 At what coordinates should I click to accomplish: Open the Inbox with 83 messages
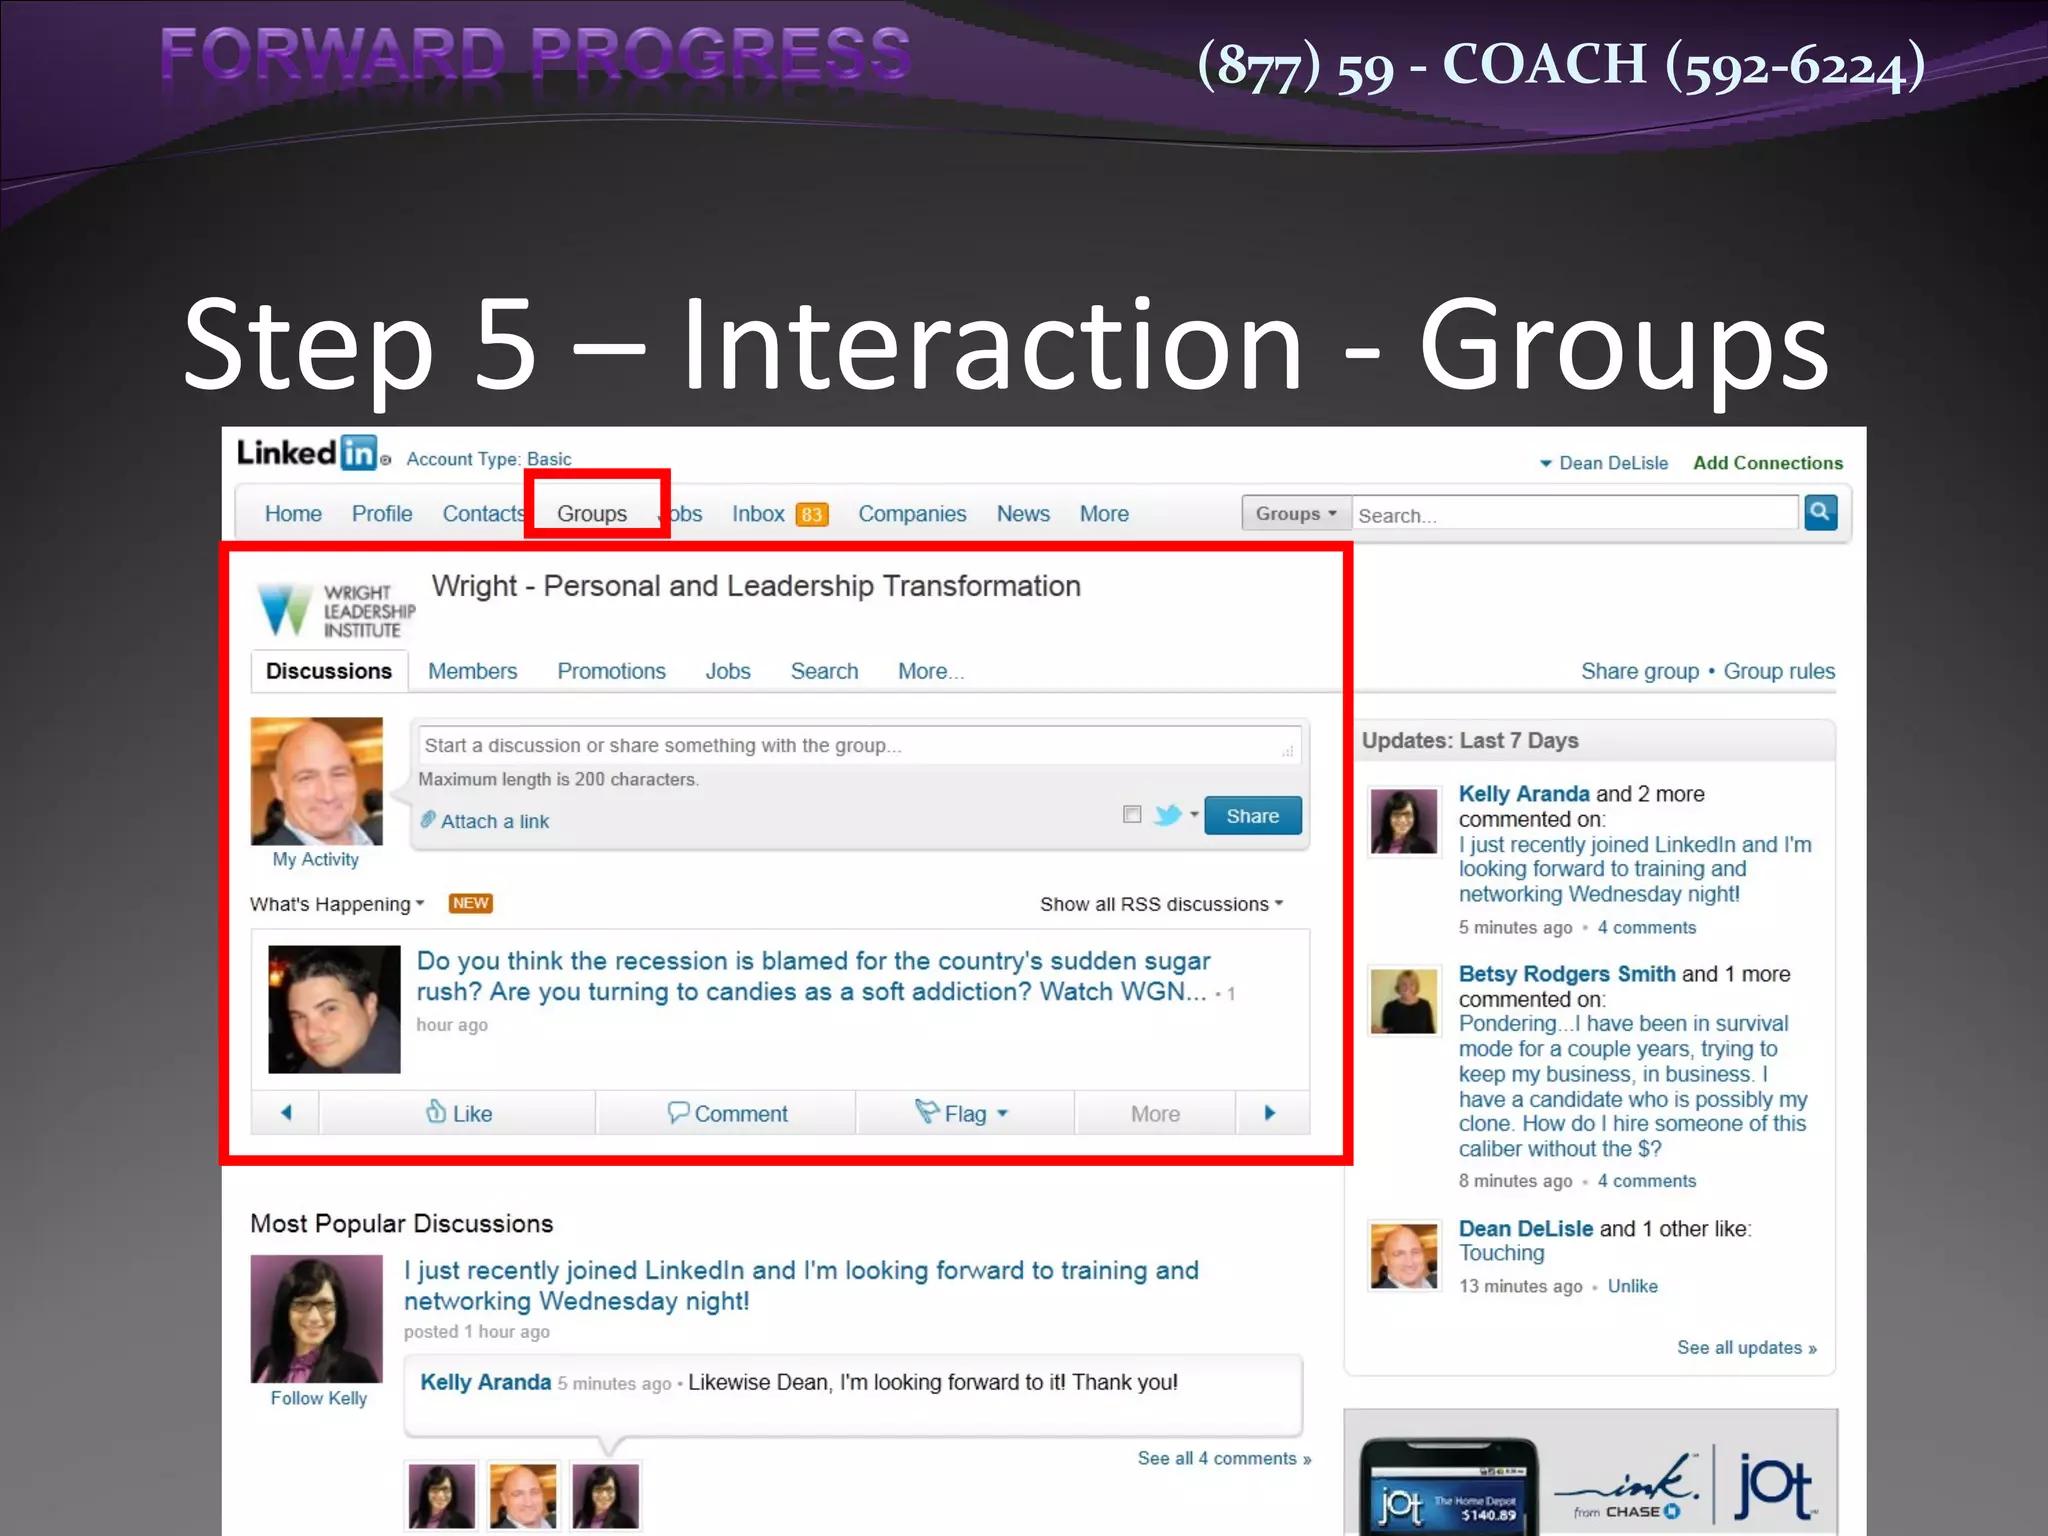coord(780,513)
